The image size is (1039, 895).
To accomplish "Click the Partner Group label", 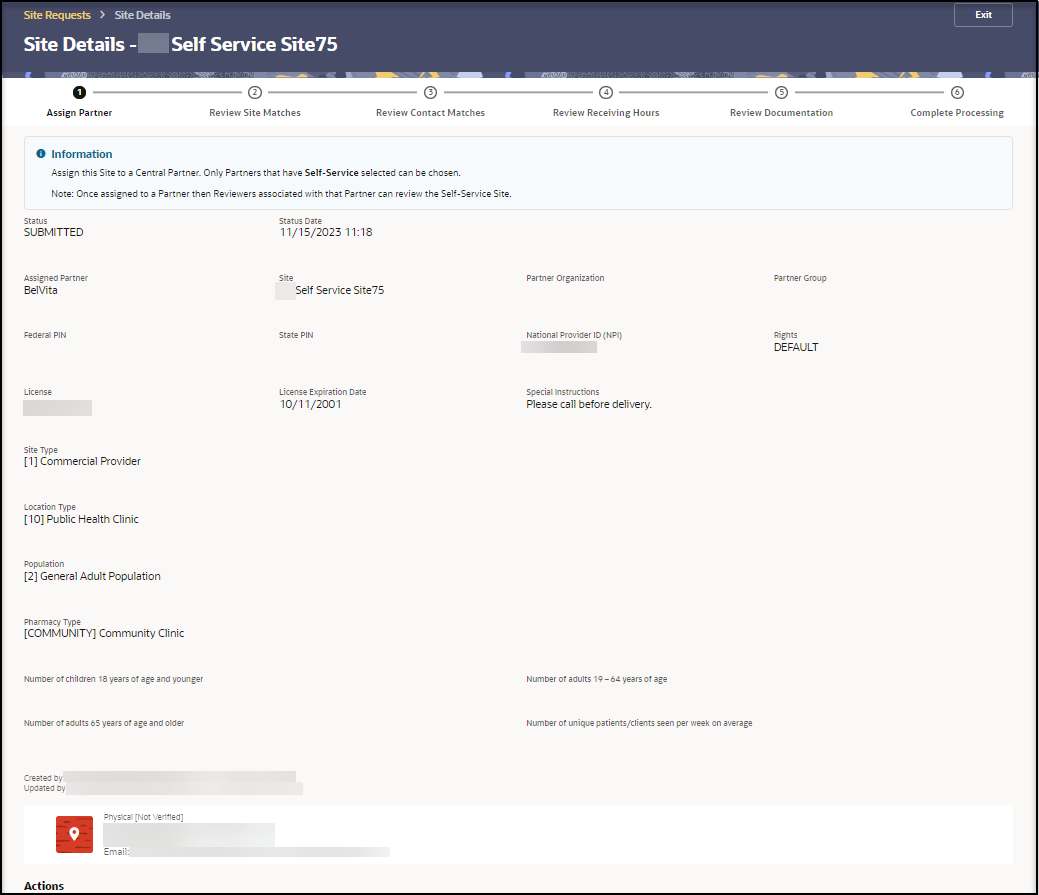I will click(800, 278).
